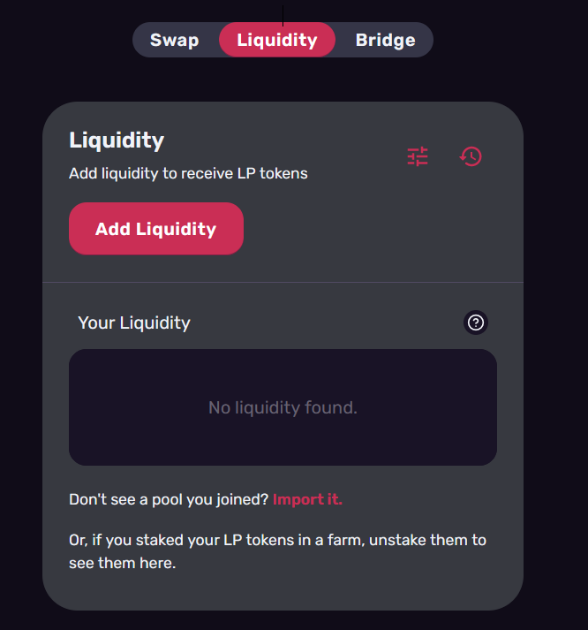Select the Liquidity tab
Viewport: 588px width, 630px height.
[277, 40]
